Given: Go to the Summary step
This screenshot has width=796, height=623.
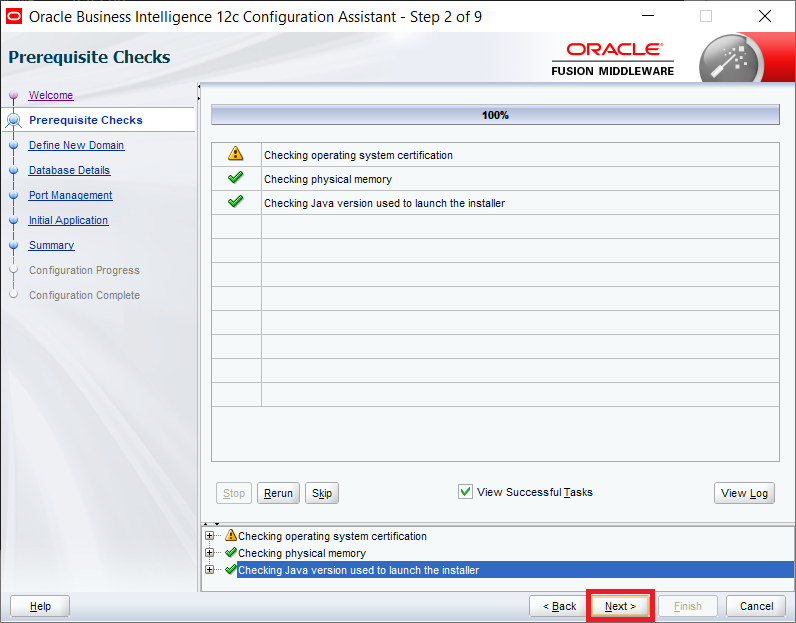Looking at the screenshot, I should (51, 245).
